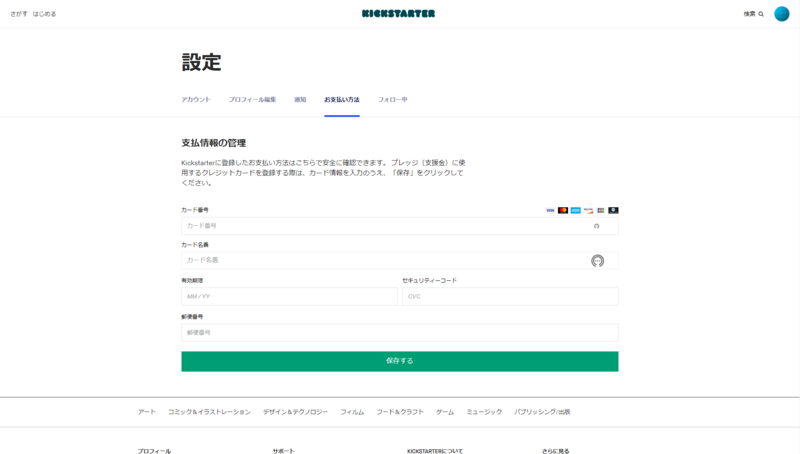This screenshot has width=800, height=454.
Task: Open the デザイン&テクノロジー category
Action: 295,412
